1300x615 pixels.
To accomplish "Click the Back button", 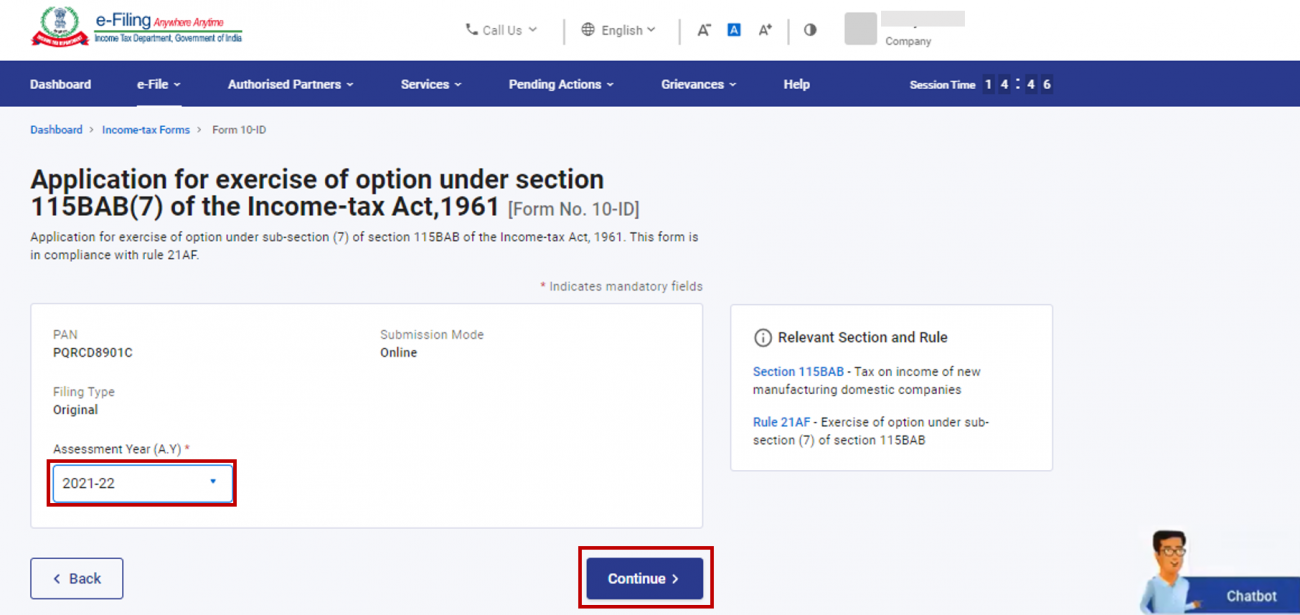I will (x=76, y=578).
